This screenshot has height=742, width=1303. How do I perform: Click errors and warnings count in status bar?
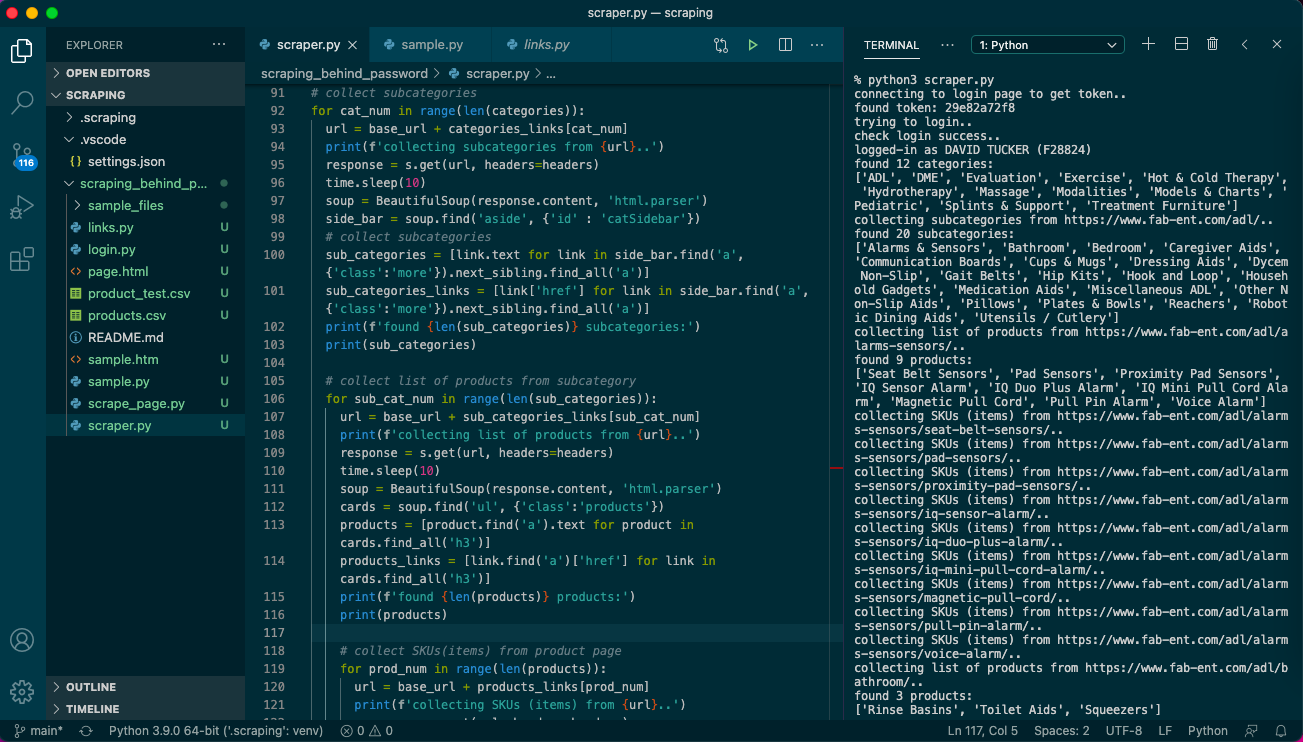click(366, 731)
